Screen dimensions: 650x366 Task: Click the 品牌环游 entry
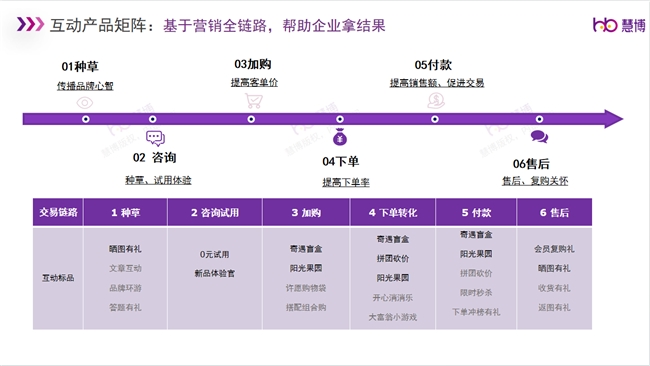(x=125, y=288)
